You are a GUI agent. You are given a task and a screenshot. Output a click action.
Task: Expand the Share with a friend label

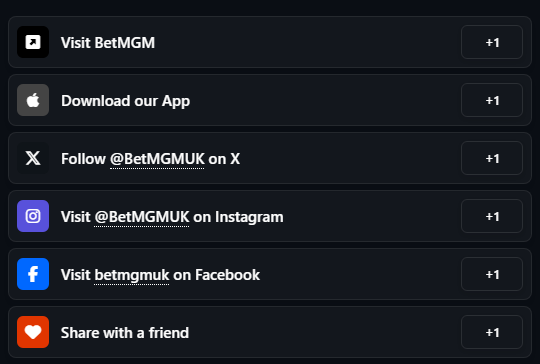coord(125,333)
